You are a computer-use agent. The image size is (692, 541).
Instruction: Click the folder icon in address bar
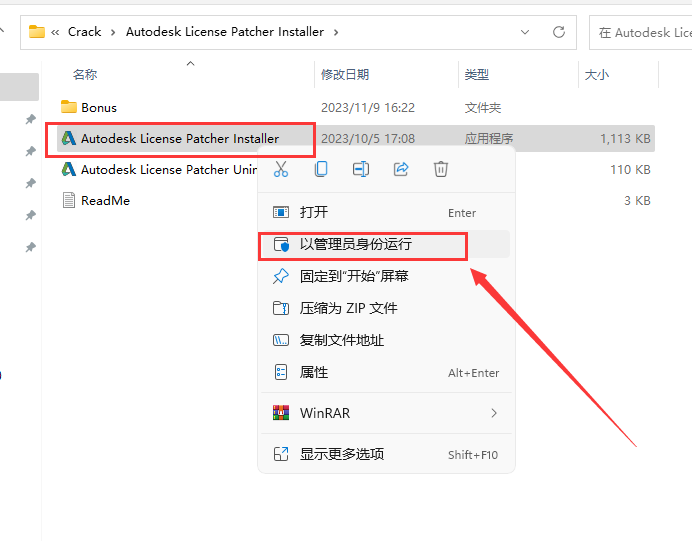tap(37, 32)
